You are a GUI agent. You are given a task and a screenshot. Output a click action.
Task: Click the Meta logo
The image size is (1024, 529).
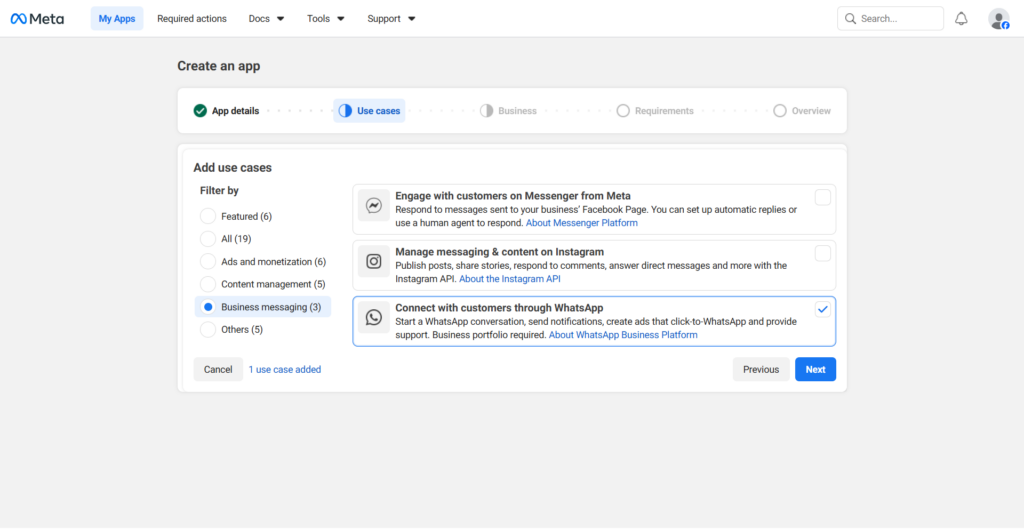pyautogui.click(x=37, y=18)
